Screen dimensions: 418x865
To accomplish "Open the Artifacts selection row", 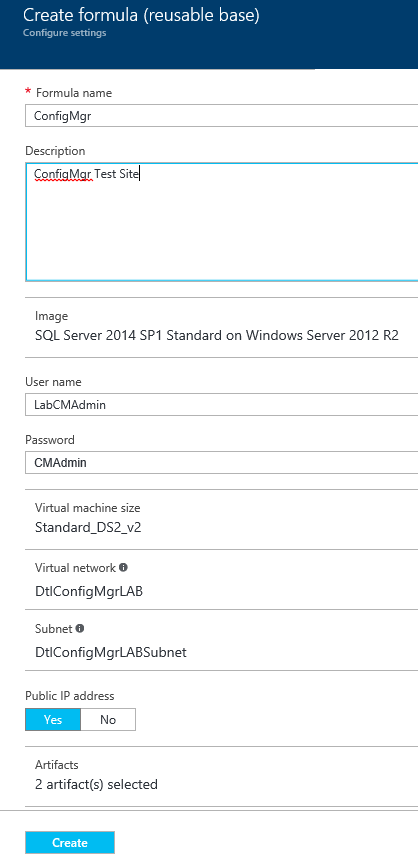I will click(x=222, y=776).
